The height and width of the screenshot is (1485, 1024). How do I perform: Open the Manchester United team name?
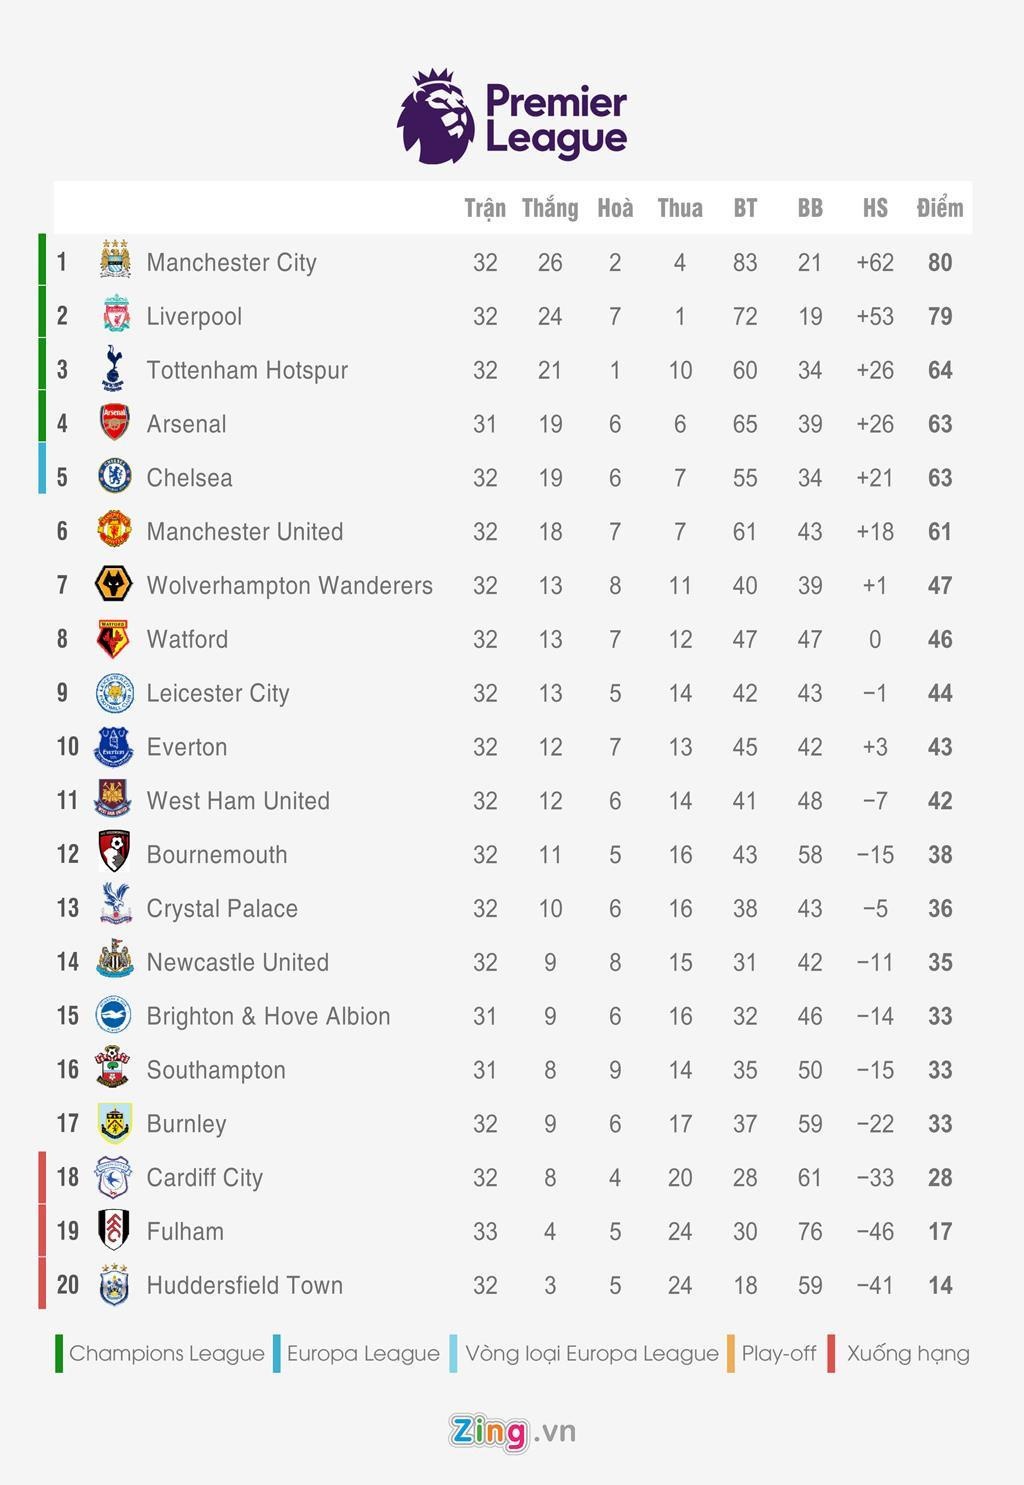pos(245,531)
